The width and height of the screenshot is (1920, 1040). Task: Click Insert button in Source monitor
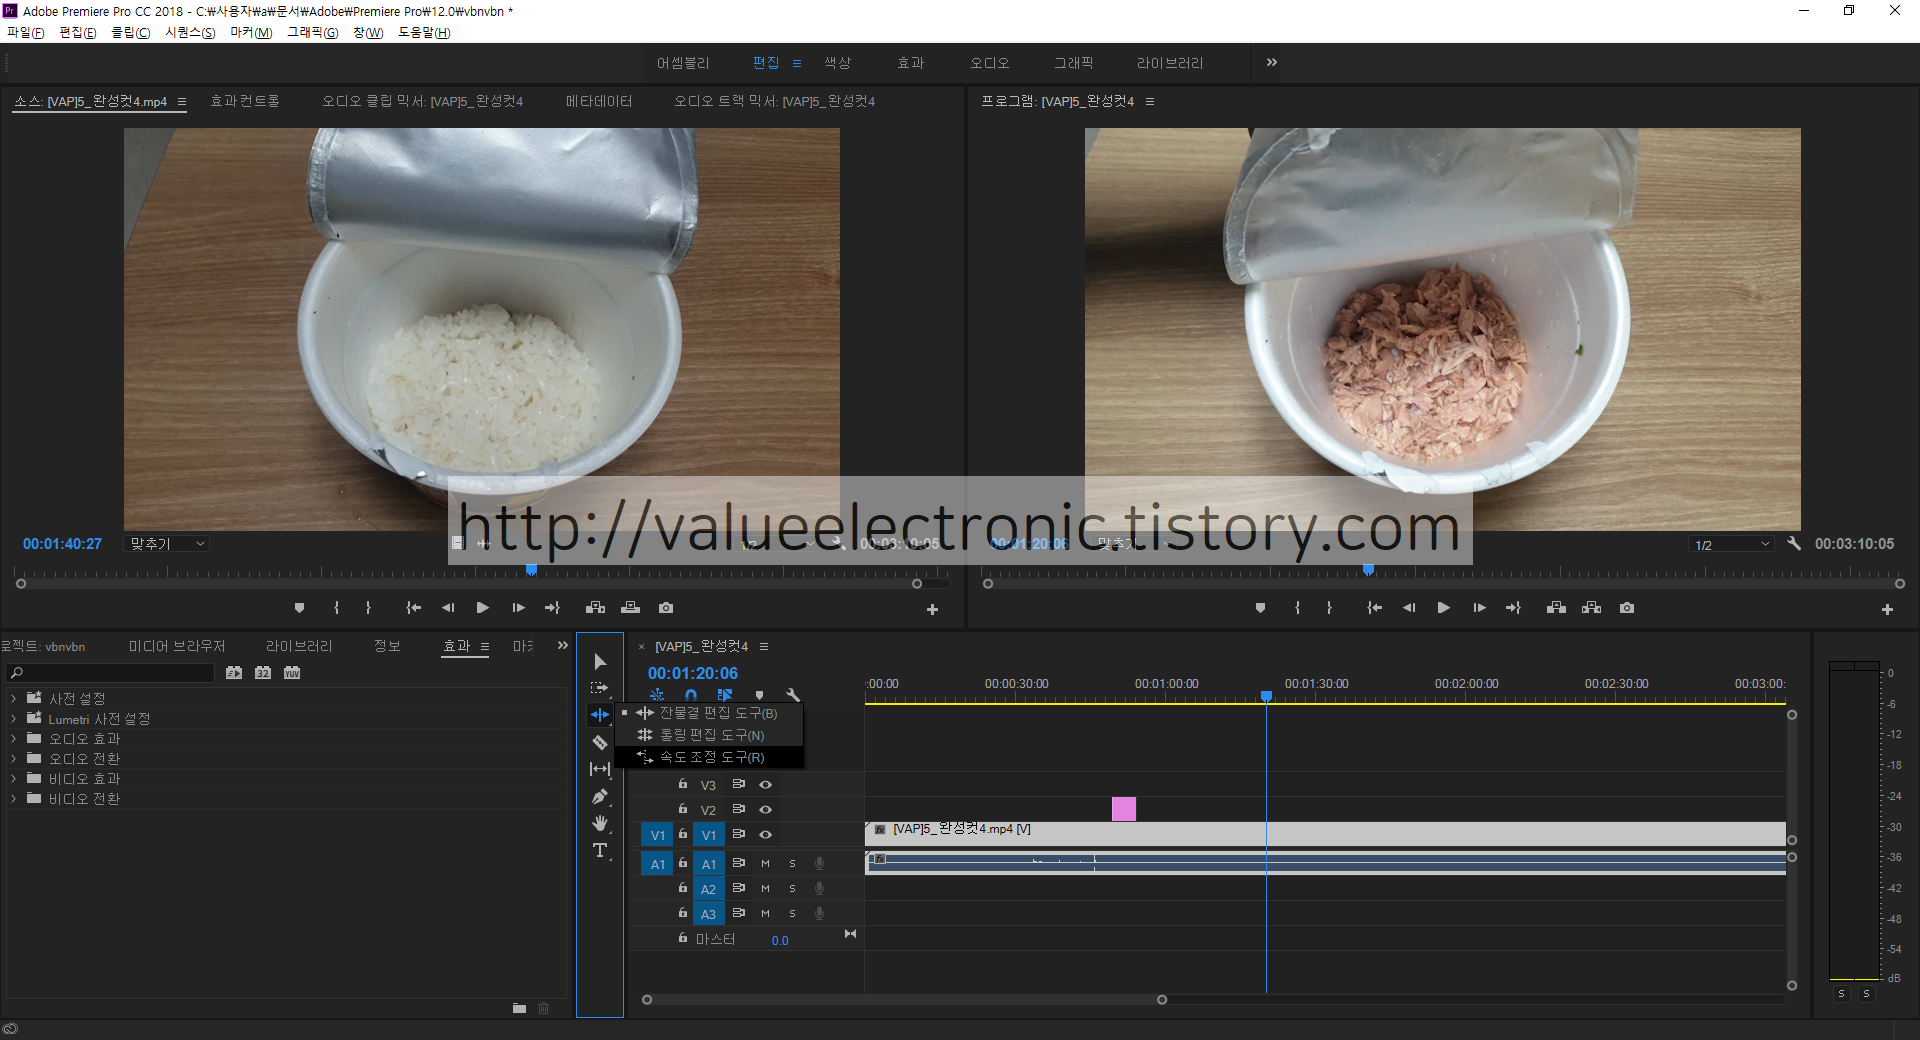(595, 608)
